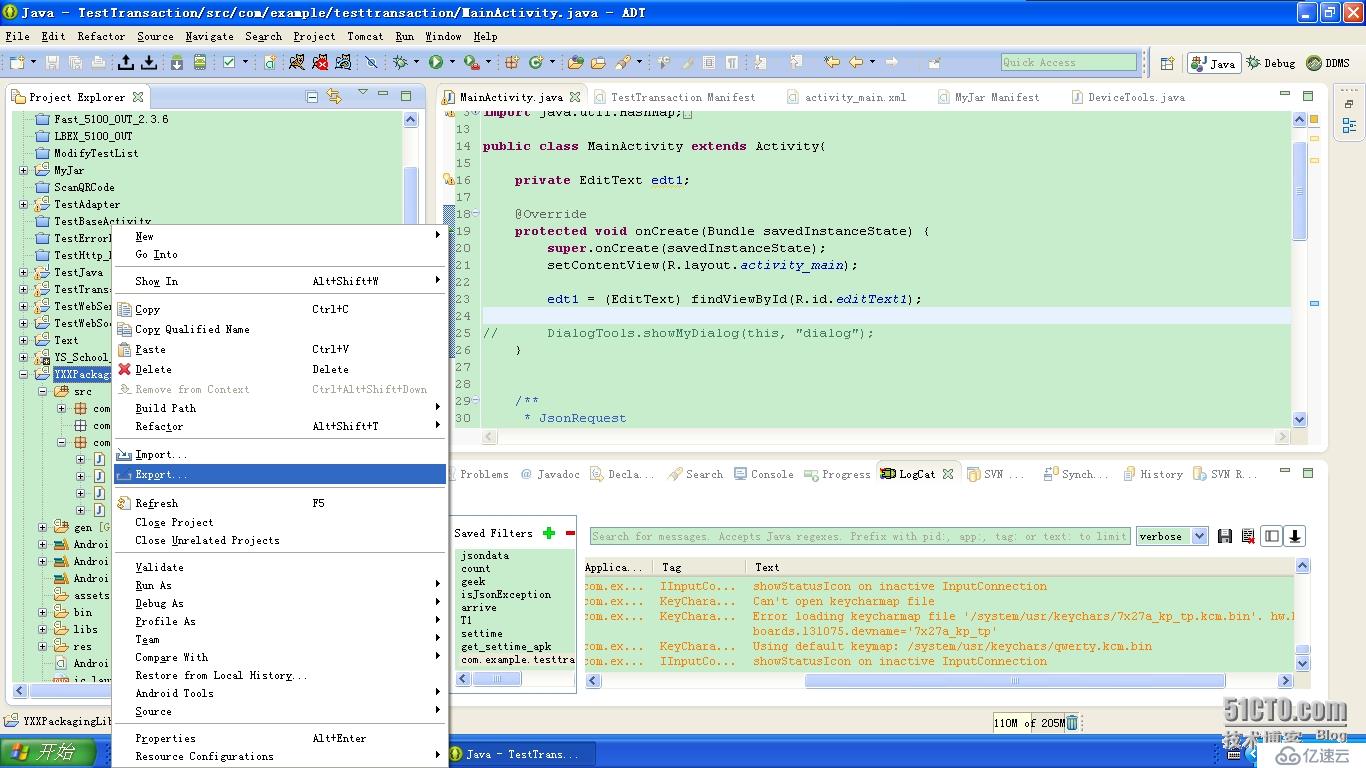This screenshot has height=768, width=1366.
Task: Select Properties in the context menu
Action: click(280, 738)
